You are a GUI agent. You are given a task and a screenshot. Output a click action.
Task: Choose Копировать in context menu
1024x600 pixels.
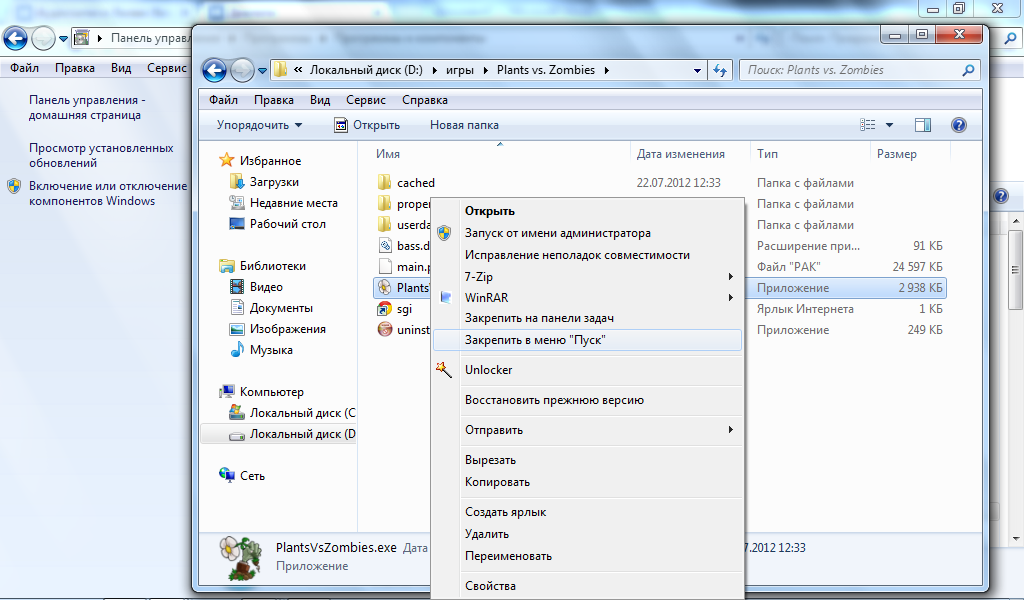[497, 482]
